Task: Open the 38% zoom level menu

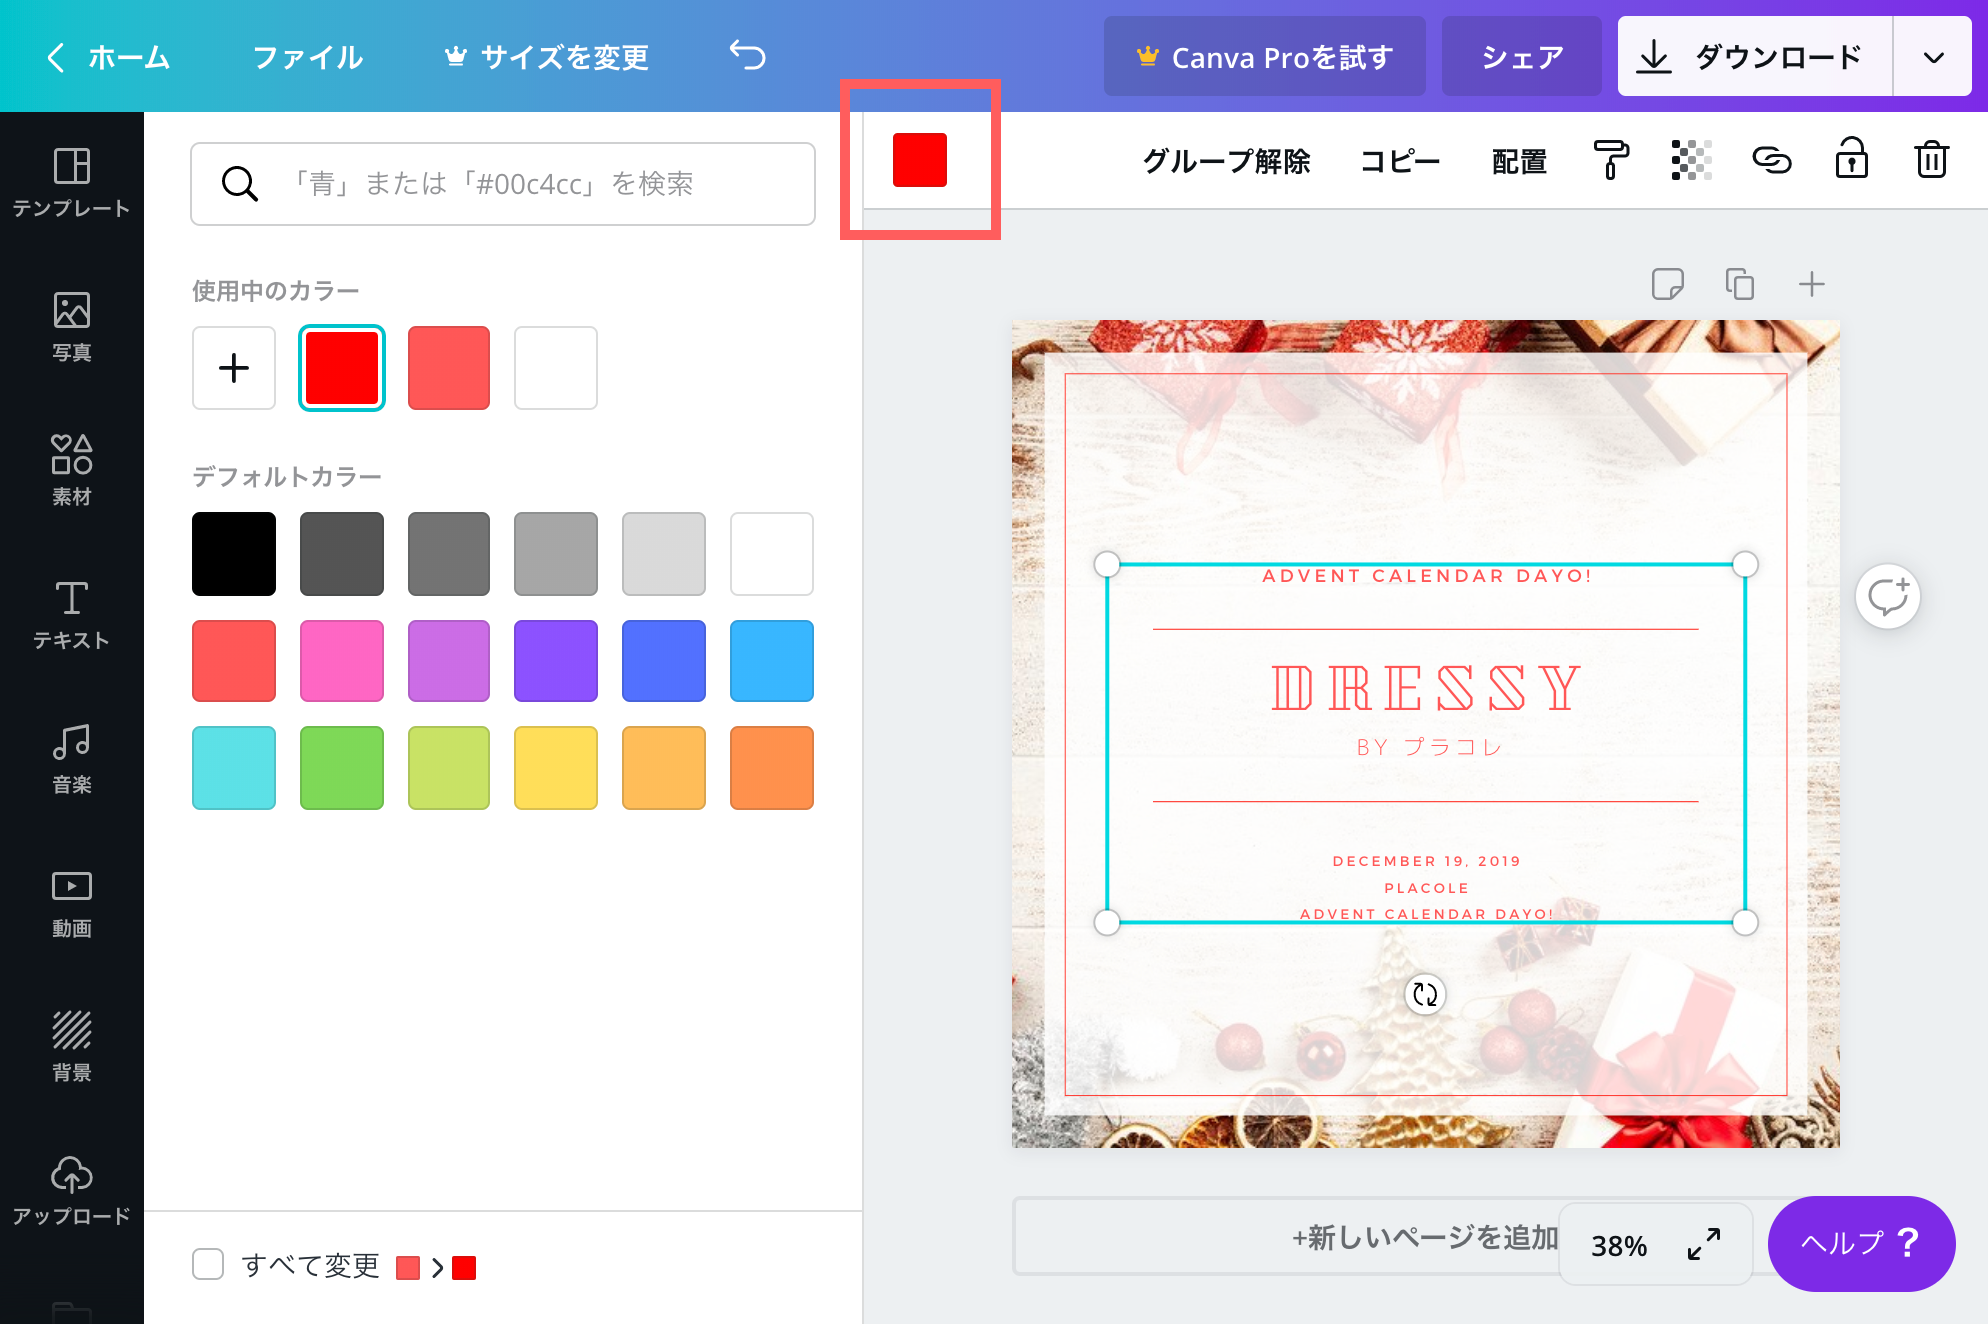Action: (x=1618, y=1245)
